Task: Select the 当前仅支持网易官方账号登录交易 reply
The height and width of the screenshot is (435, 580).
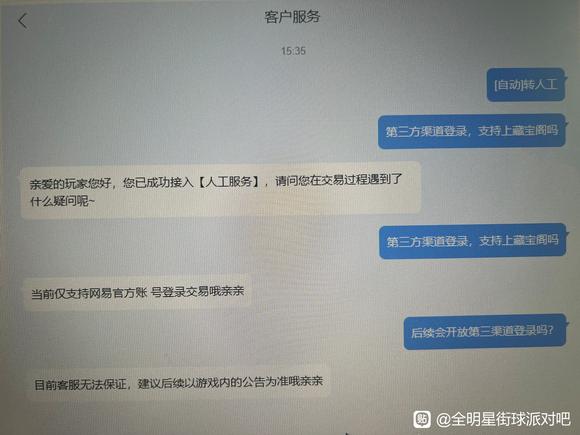Action: 137,292
